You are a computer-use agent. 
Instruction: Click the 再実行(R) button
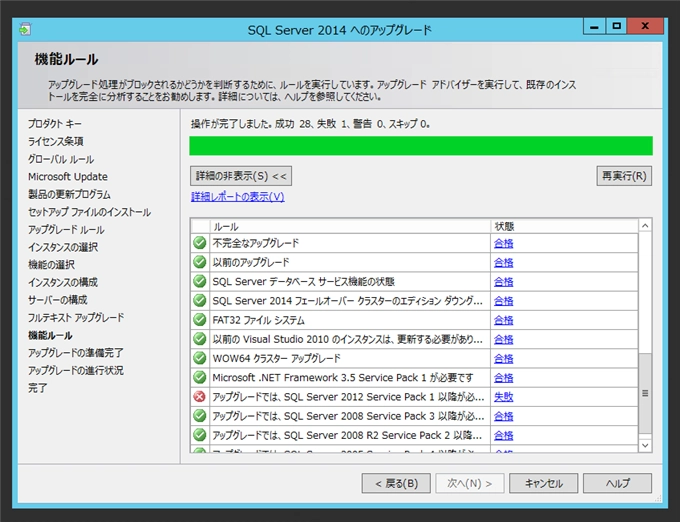pos(624,176)
